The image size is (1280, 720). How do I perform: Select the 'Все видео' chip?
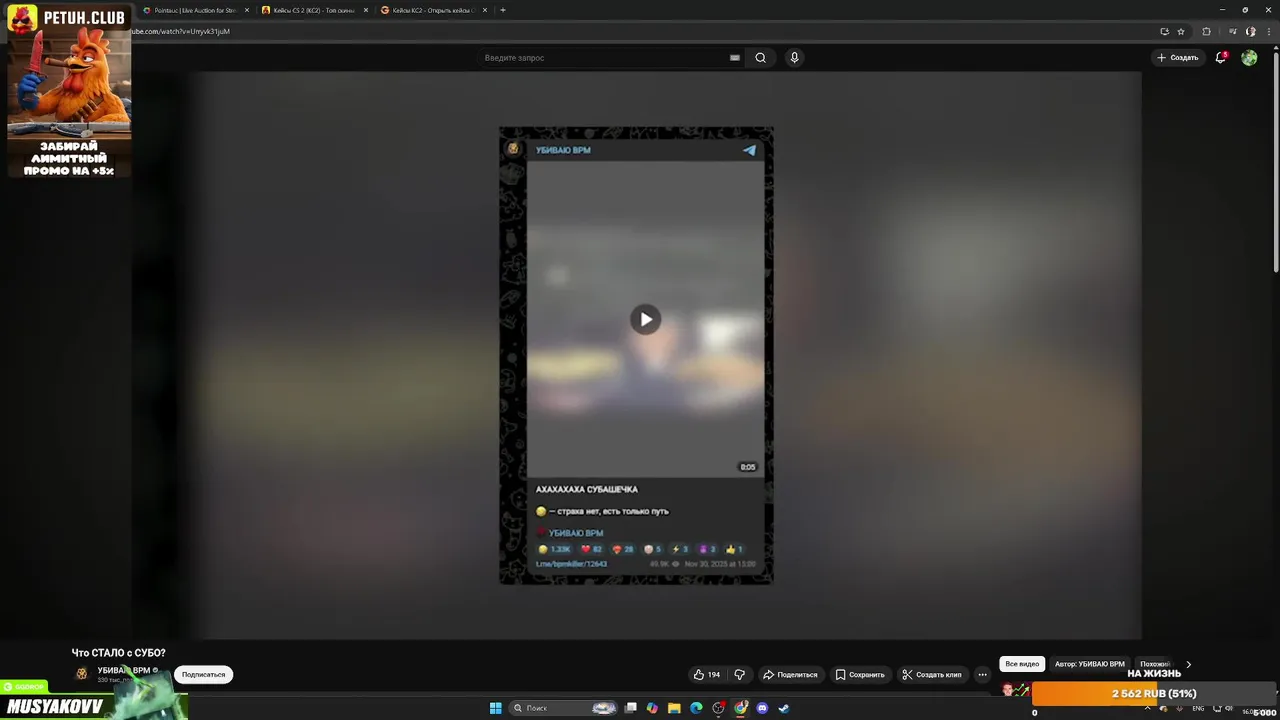(x=1022, y=664)
